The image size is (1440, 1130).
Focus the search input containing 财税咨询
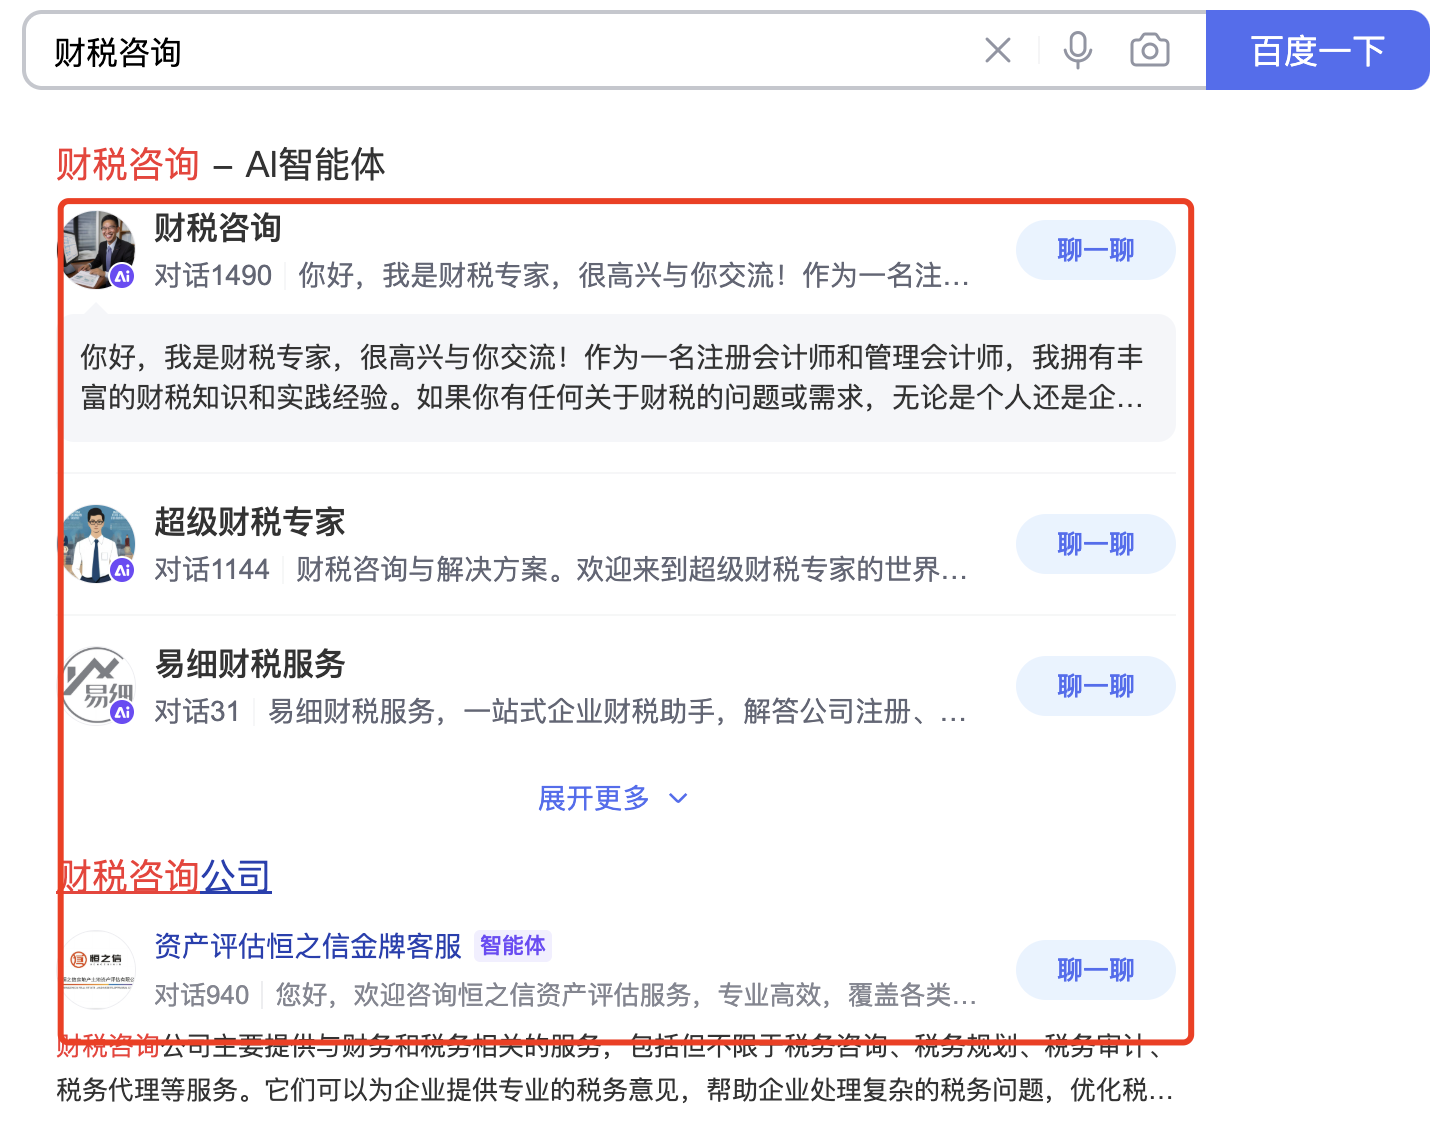(x=500, y=52)
